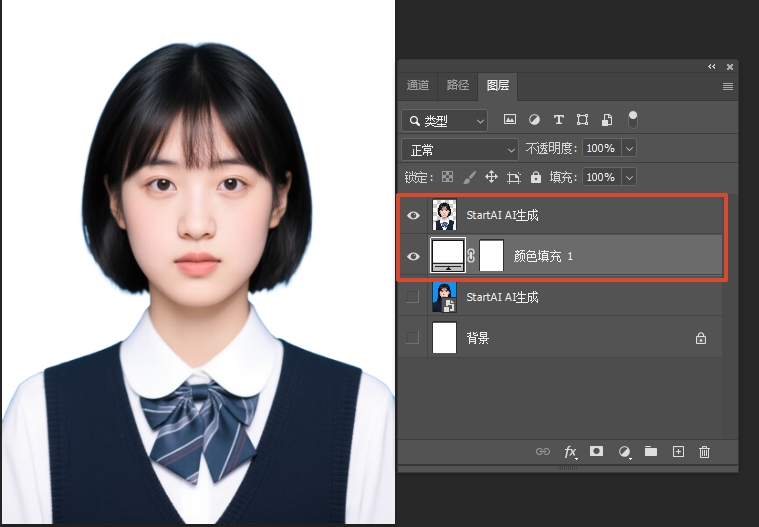The height and width of the screenshot is (527, 759).
Task: Select the blue-background StartAI layer thumbnail
Action: pos(444,297)
